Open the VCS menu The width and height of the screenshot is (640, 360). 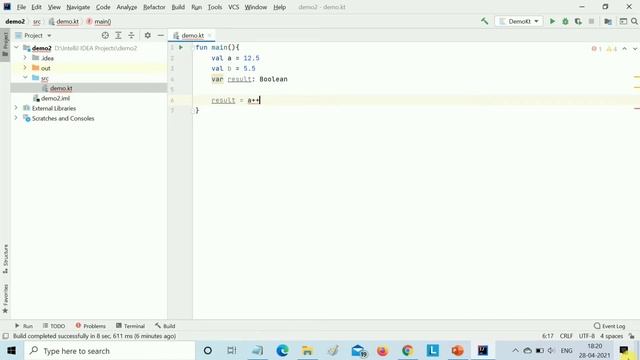pos(233,7)
